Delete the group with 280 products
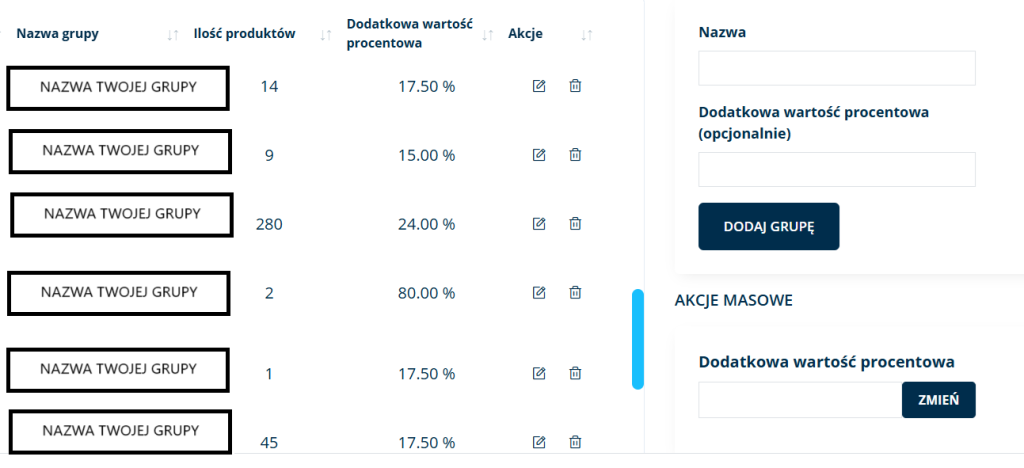 click(x=575, y=224)
